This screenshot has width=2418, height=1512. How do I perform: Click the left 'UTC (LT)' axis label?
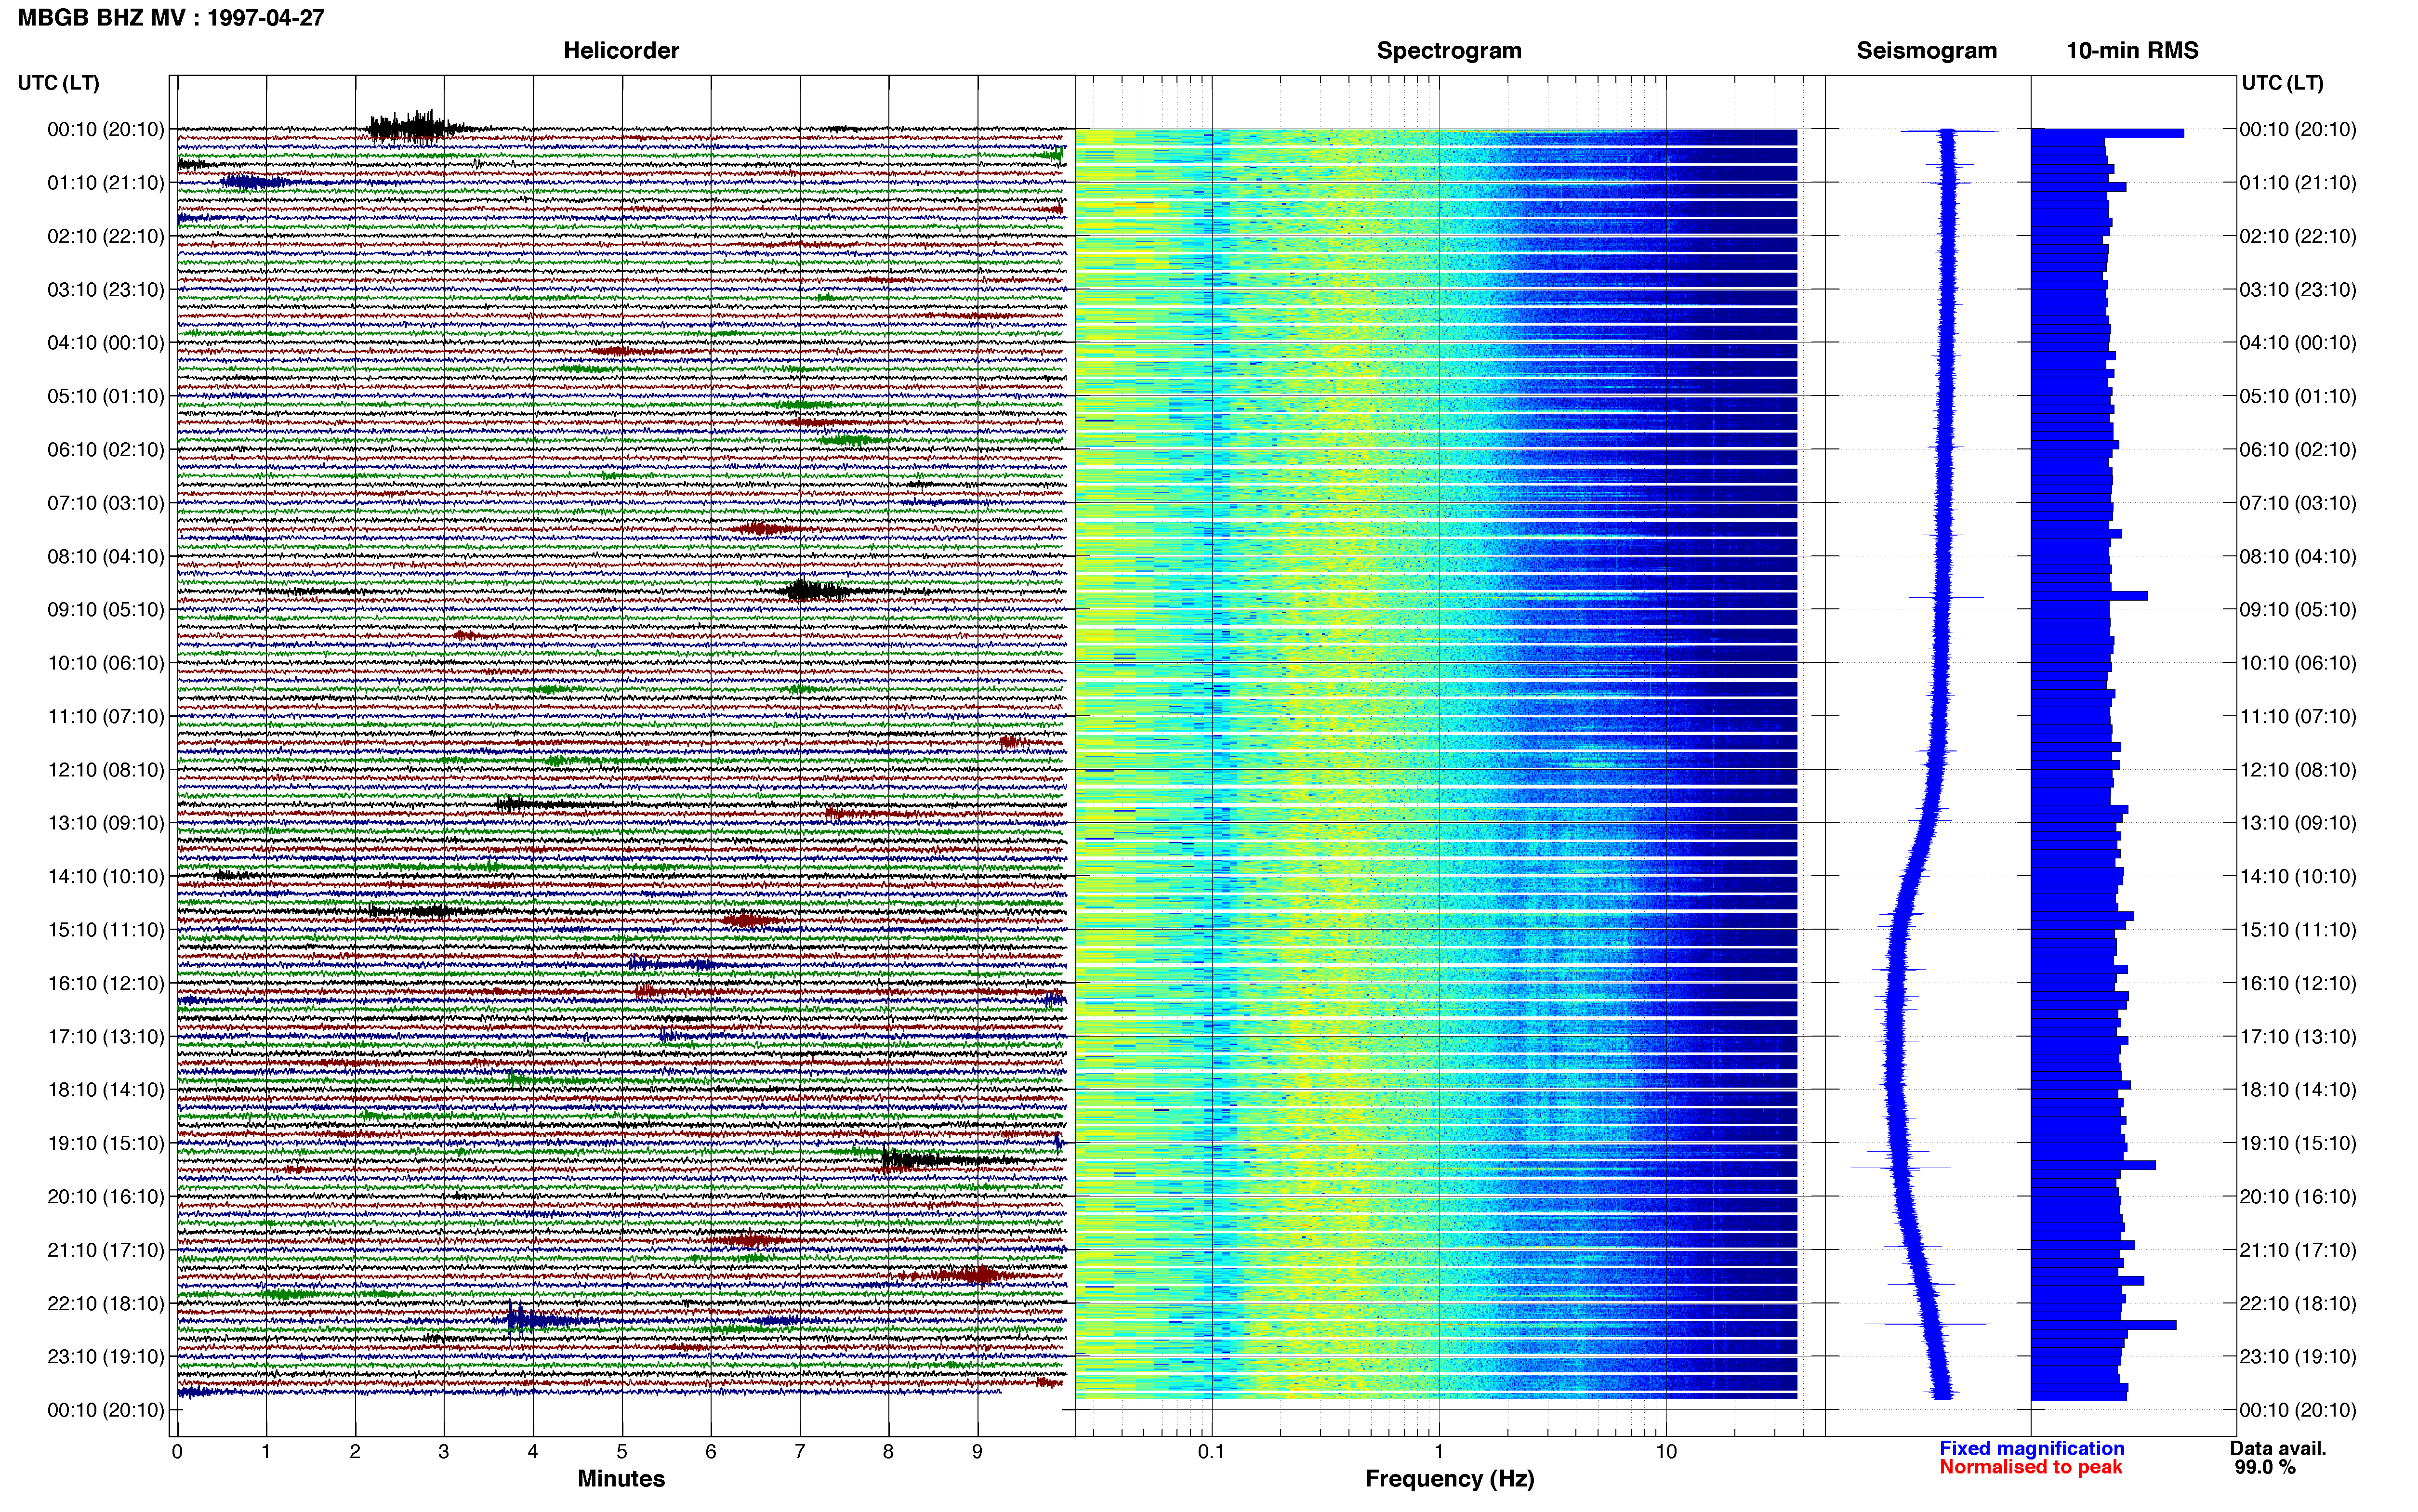click(58, 83)
